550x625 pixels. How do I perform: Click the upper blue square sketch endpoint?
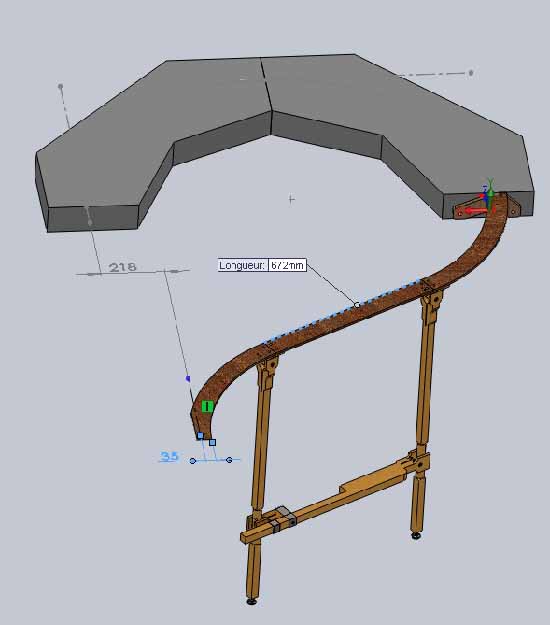[x=200, y=436]
